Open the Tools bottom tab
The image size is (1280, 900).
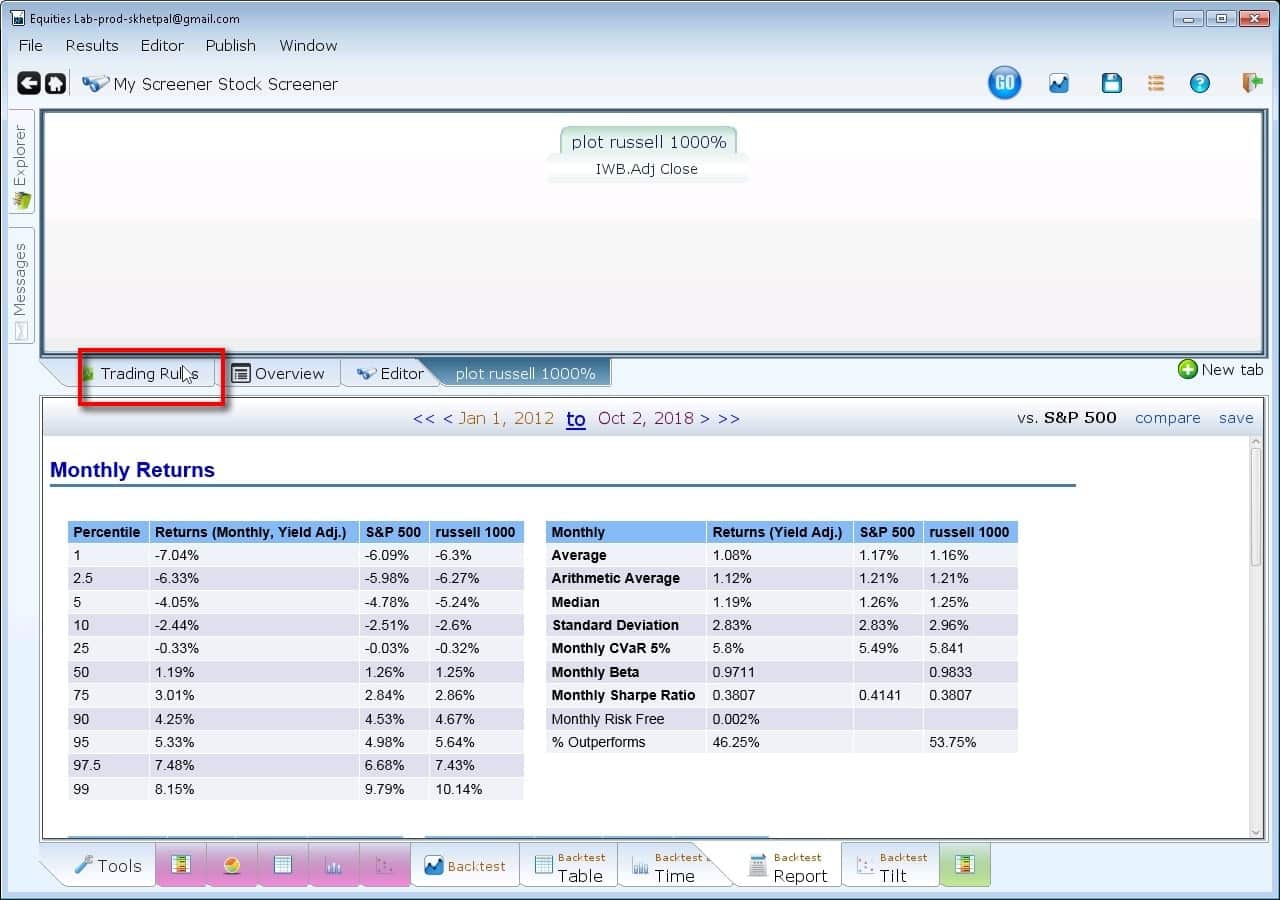pos(108,866)
